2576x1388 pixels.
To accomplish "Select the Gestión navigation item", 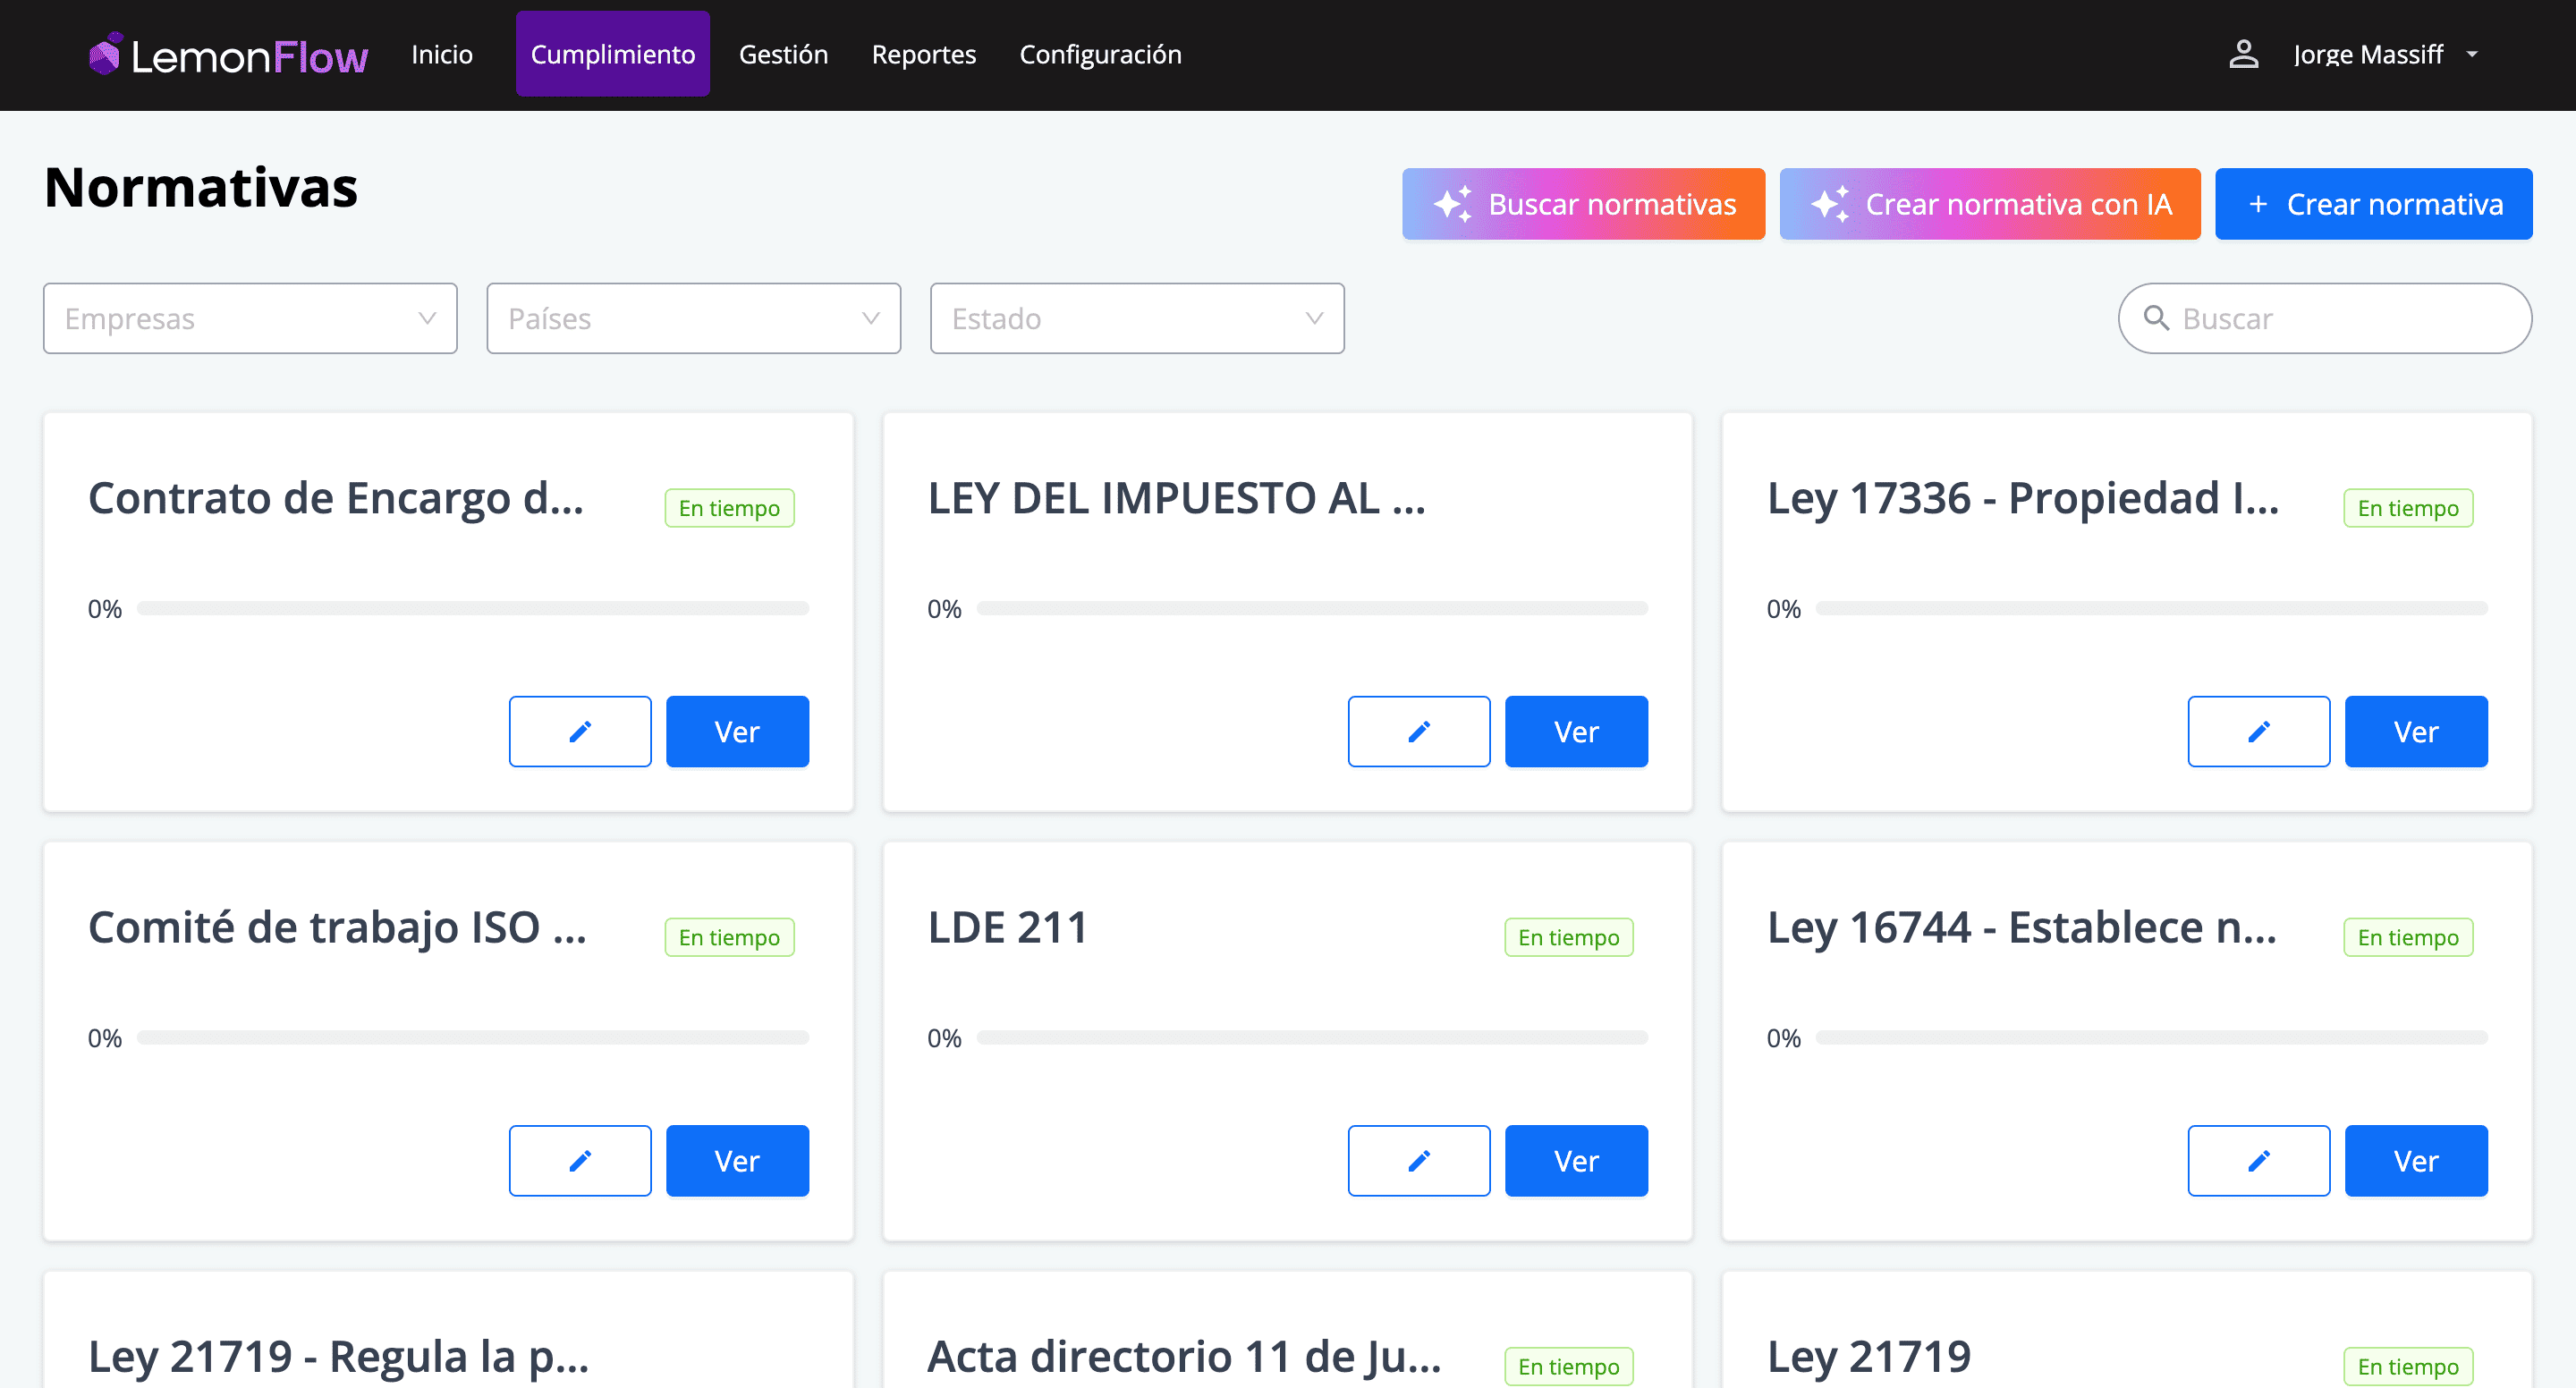I will (783, 54).
